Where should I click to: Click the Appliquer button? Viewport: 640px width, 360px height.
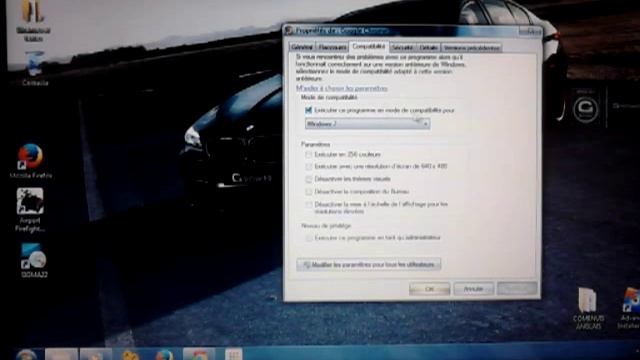click(x=517, y=289)
